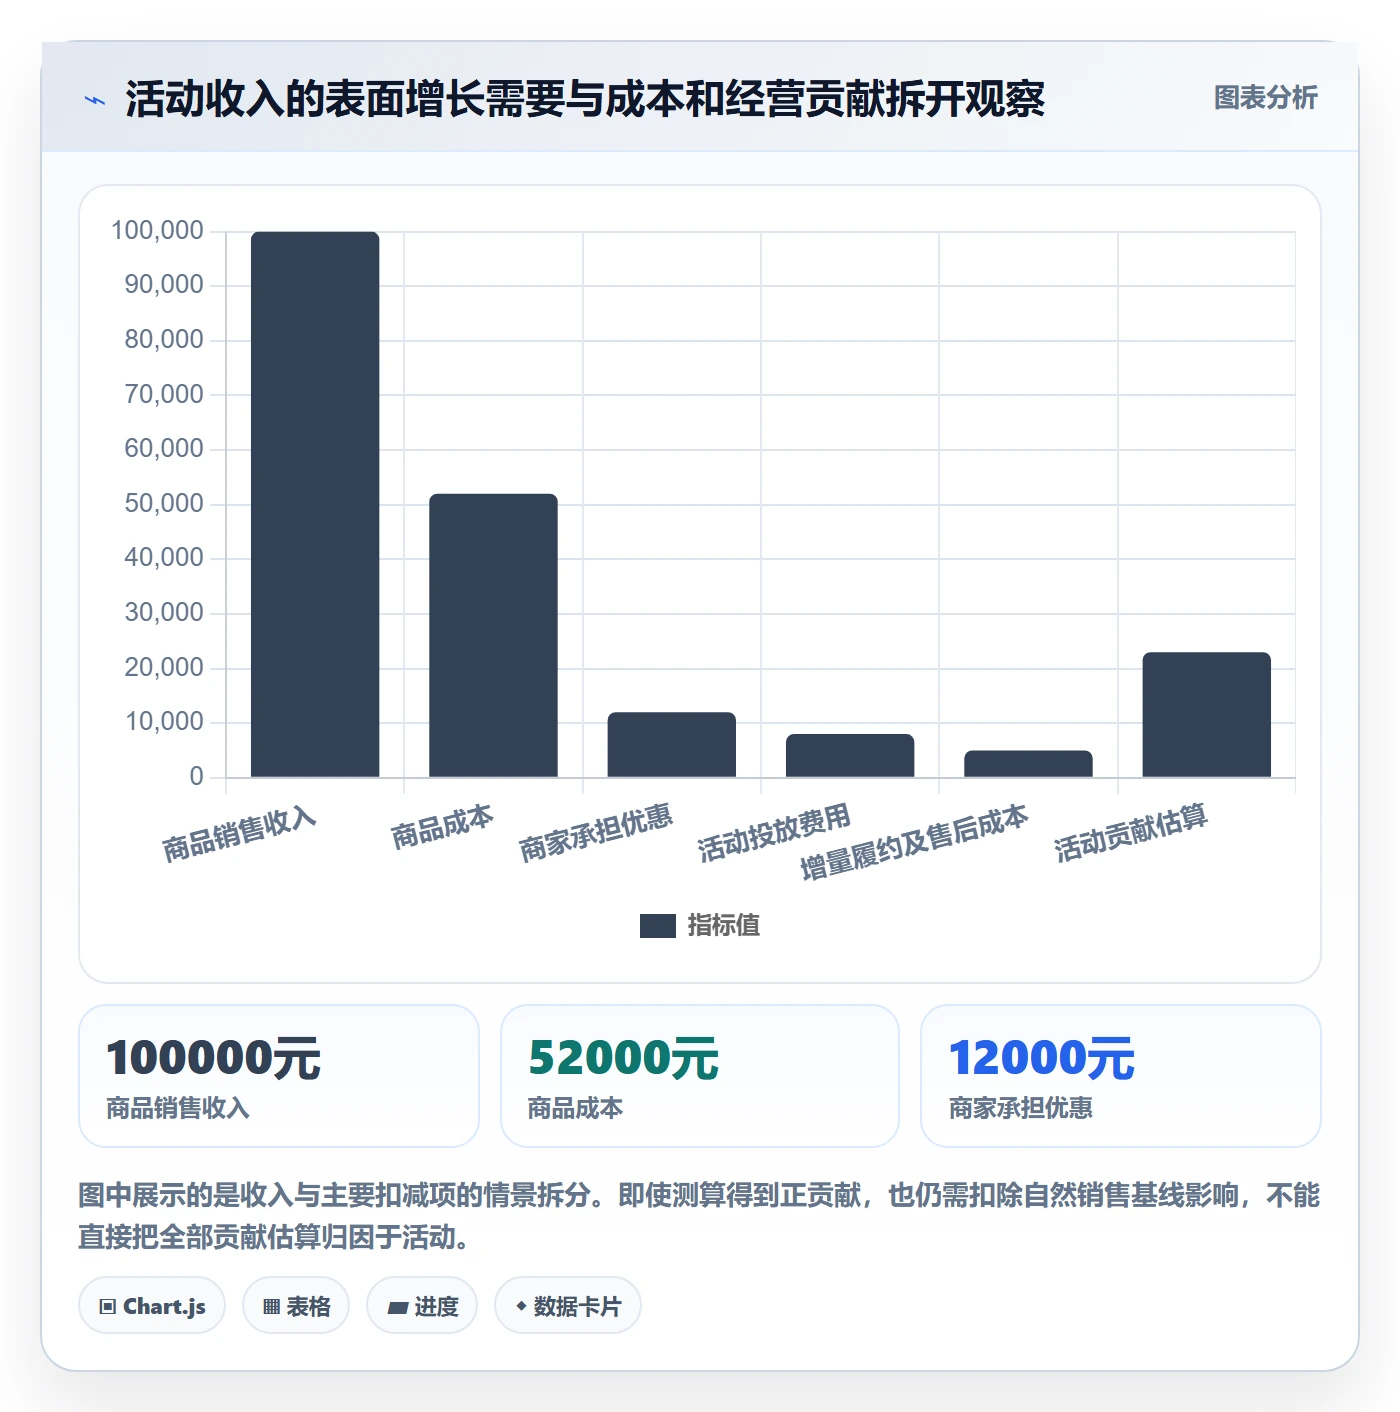This screenshot has width=1400, height=1412.
Task: Click the diamond icon in 数据卡片 chip
Action: pyautogui.click(x=521, y=1306)
